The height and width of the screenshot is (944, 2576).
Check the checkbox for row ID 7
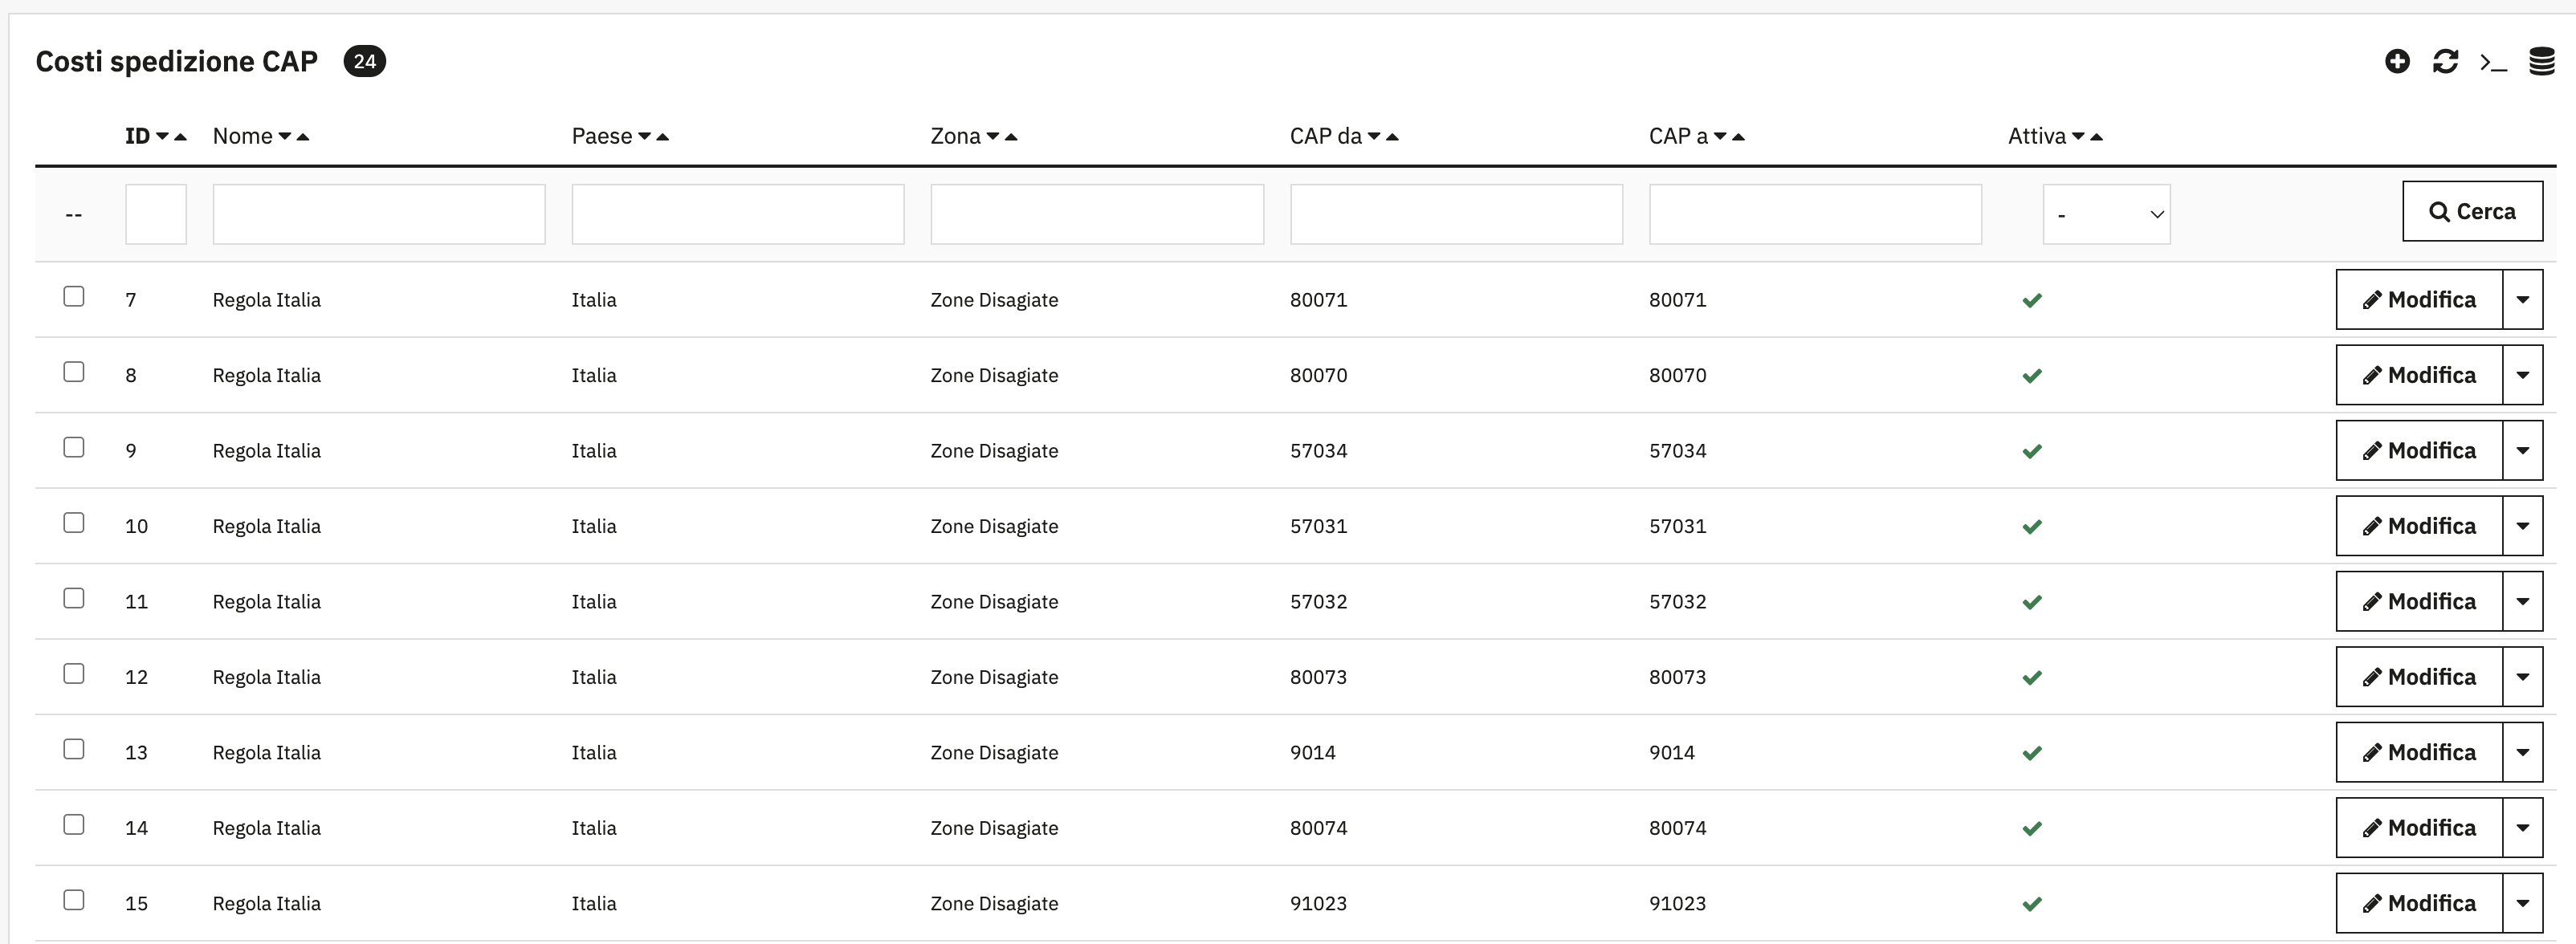pos(74,295)
